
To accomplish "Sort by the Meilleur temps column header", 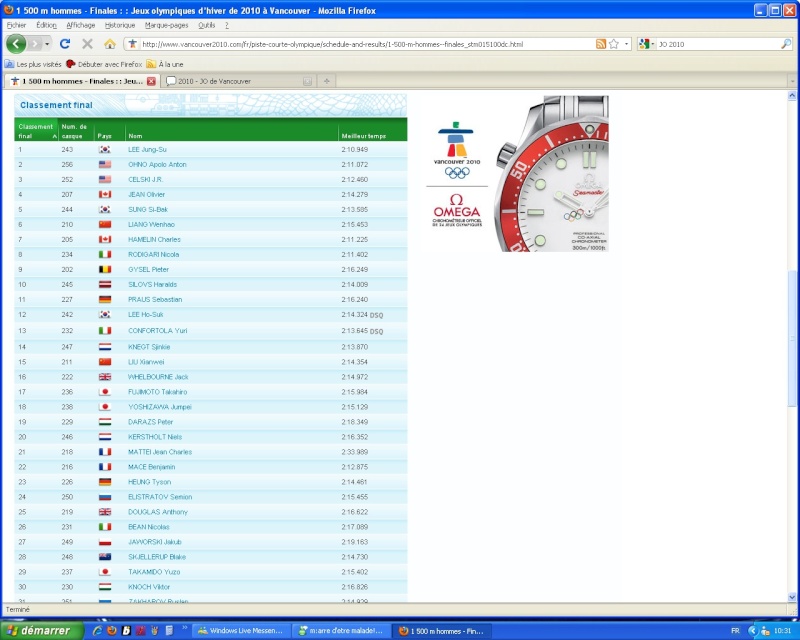I will coord(373,131).
